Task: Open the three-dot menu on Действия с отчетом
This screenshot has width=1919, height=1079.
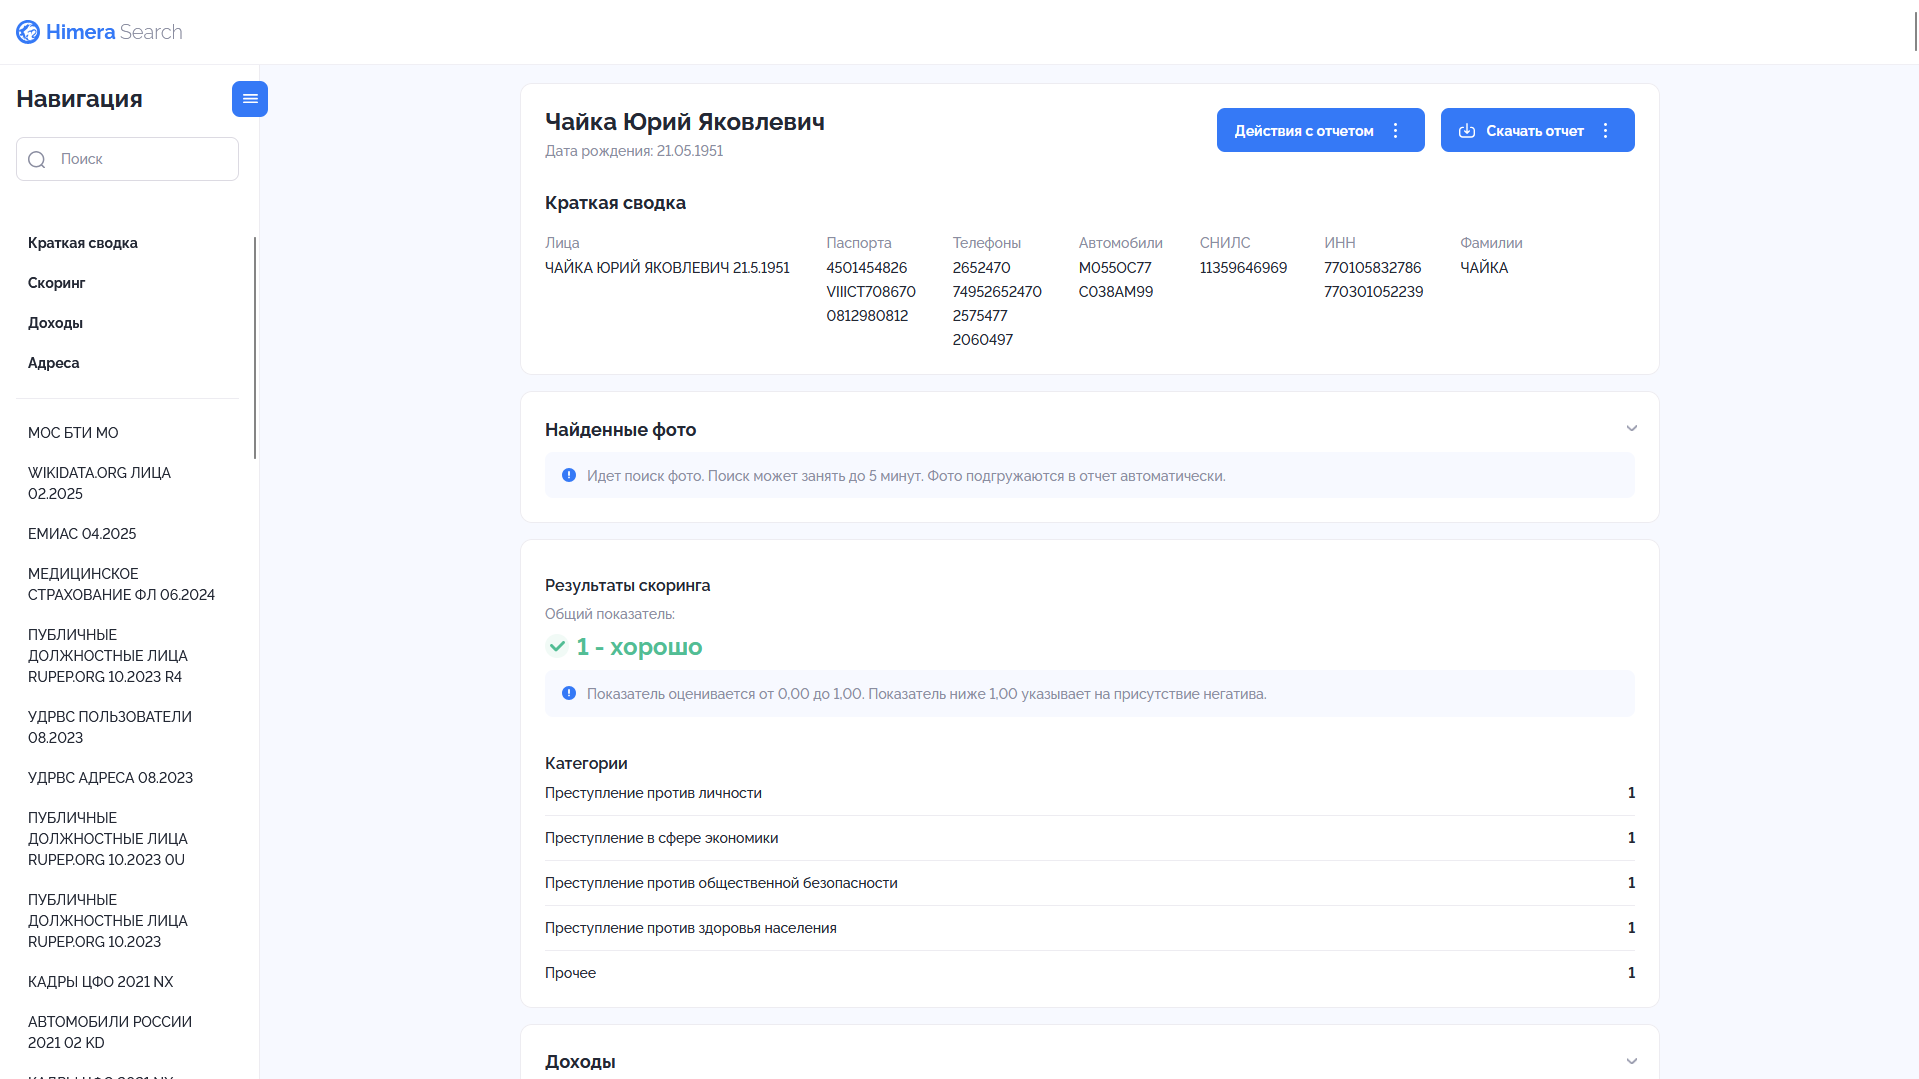Action: [1396, 131]
